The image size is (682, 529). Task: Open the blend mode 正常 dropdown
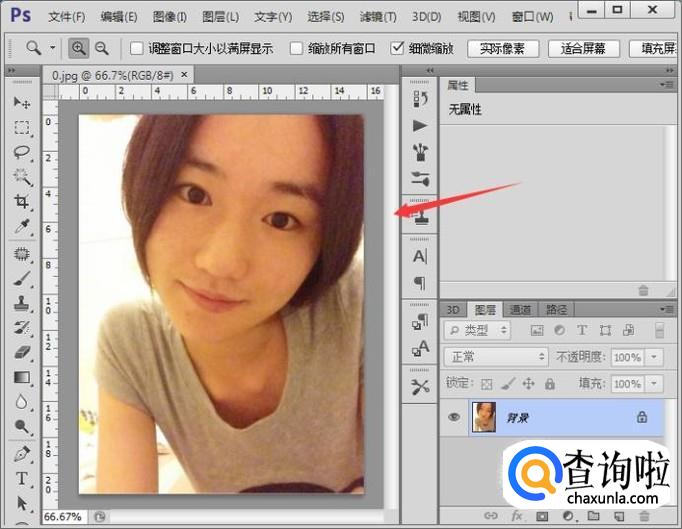click(497, 357)
